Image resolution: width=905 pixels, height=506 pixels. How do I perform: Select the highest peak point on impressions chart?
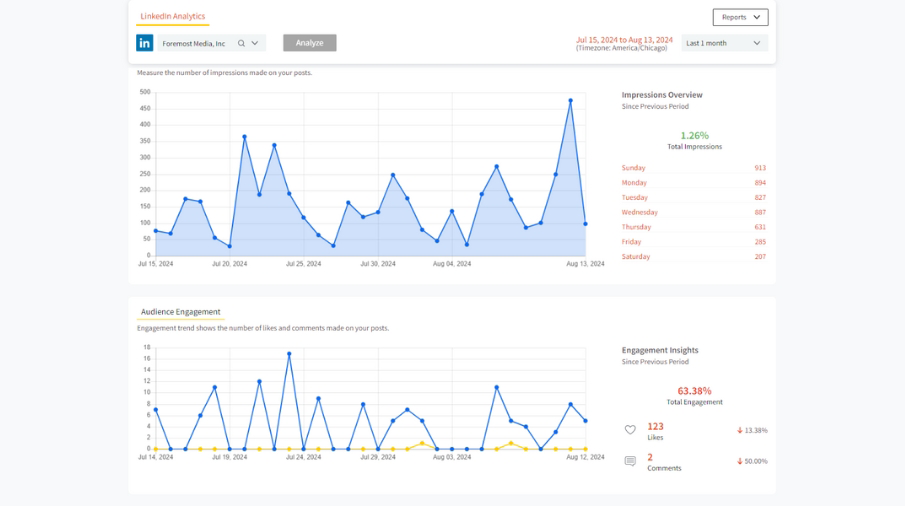571,100
